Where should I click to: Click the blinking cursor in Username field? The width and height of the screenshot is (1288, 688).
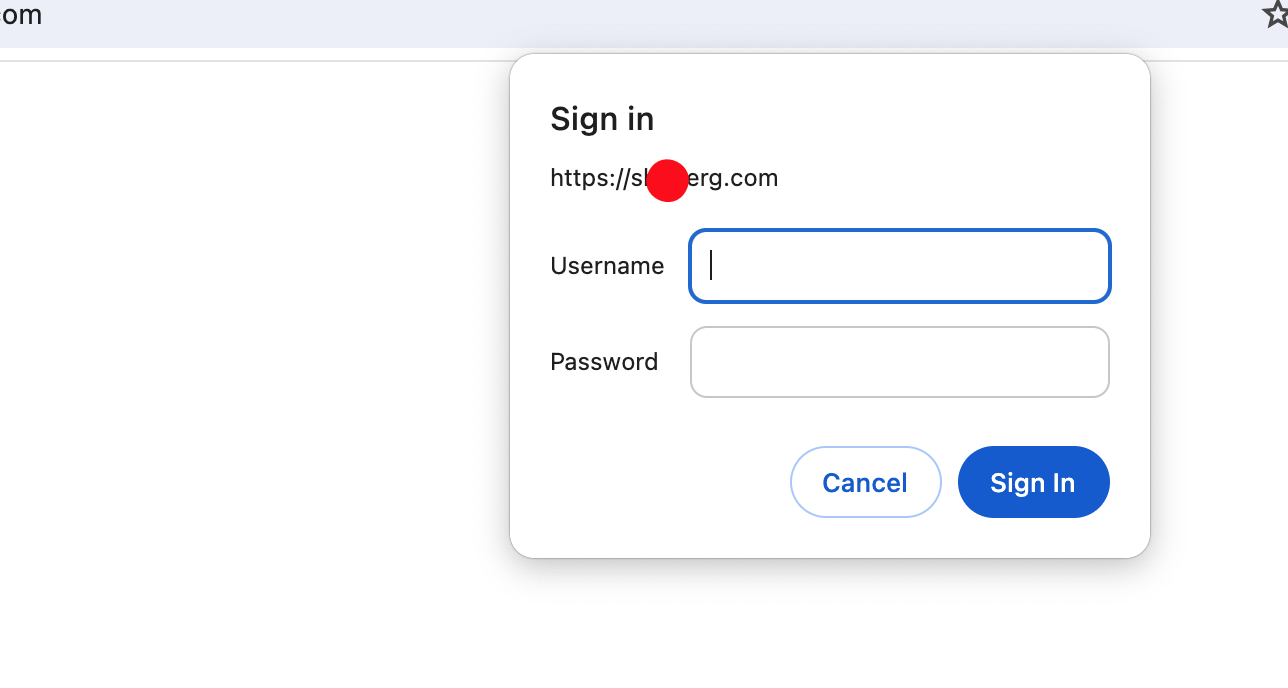point(711,265)
